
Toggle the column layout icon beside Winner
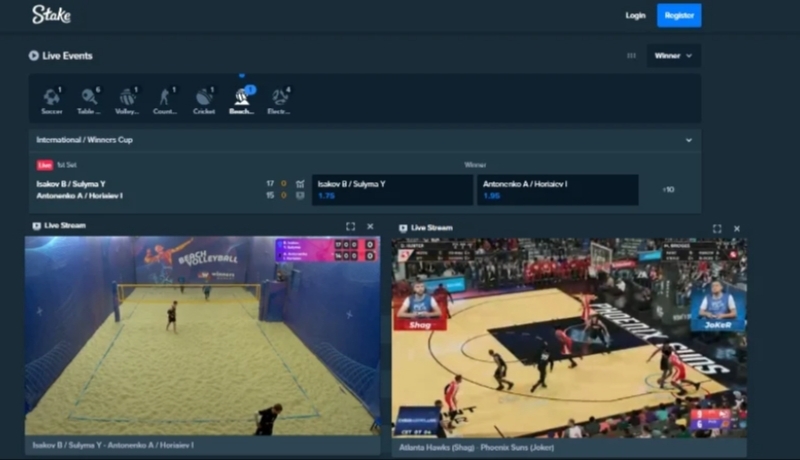(x=631, y=56)
